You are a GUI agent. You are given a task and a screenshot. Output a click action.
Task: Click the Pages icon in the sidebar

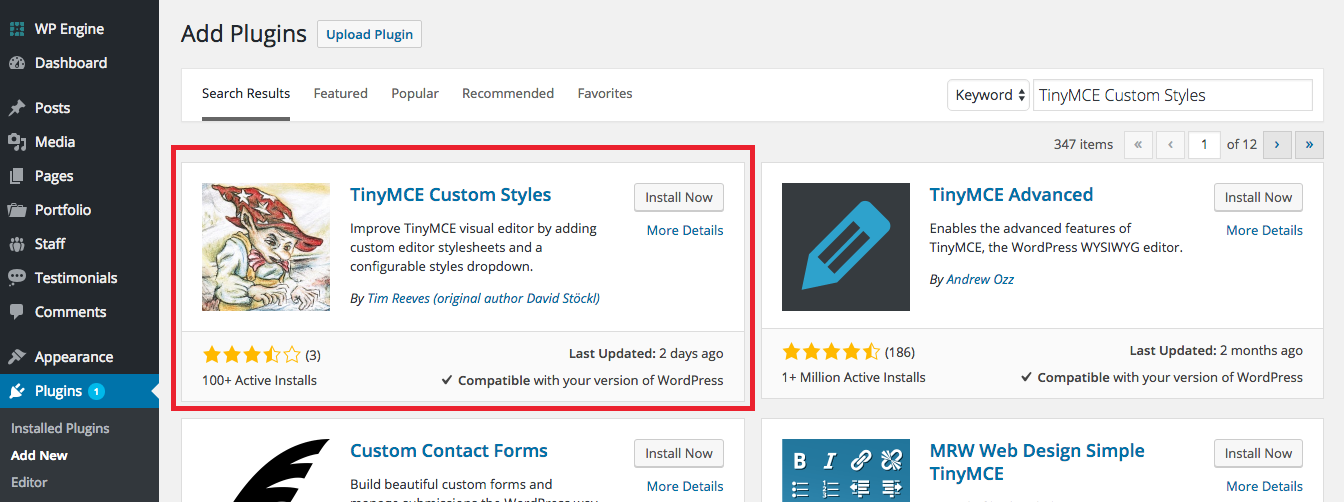click(x=17, y=176)
